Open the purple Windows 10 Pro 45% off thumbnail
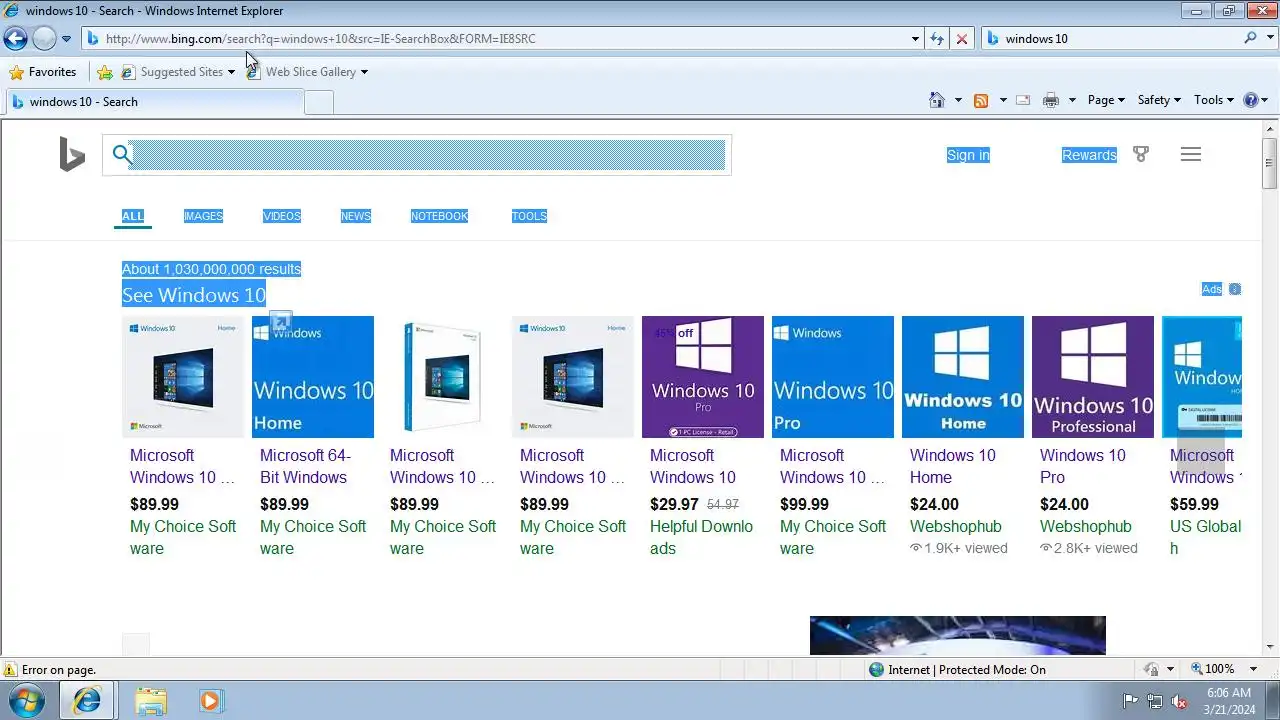 coord(703,377)
